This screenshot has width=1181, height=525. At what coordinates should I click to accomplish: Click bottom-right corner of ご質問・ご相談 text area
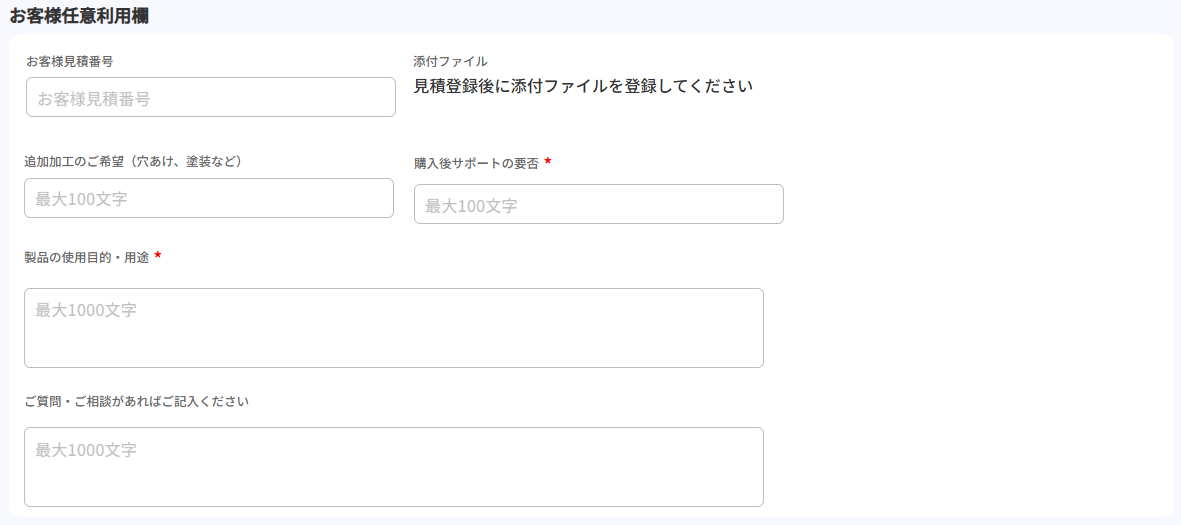click(758, 501)
